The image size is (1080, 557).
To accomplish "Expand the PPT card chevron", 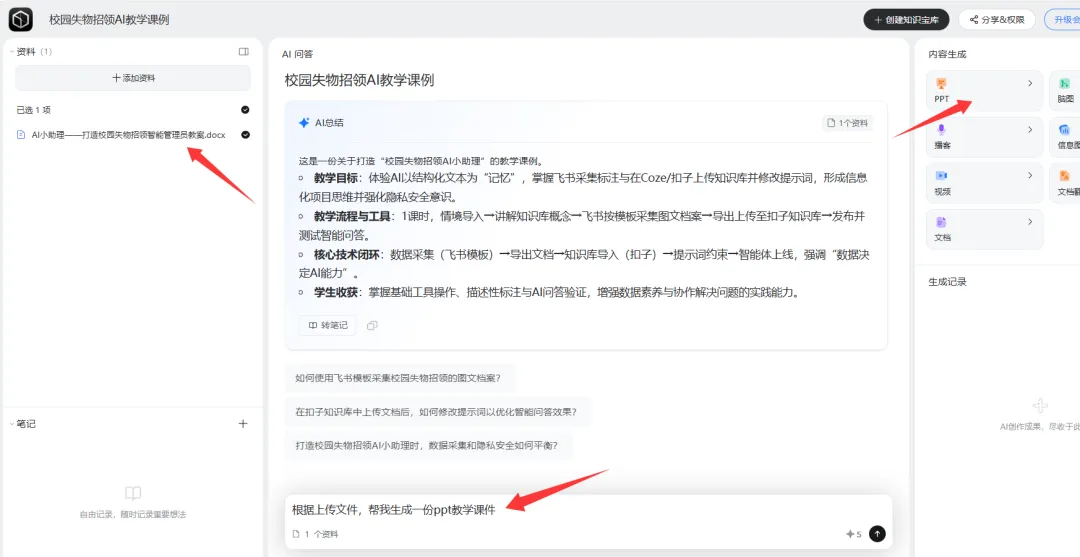I will tap(1030, 83).
